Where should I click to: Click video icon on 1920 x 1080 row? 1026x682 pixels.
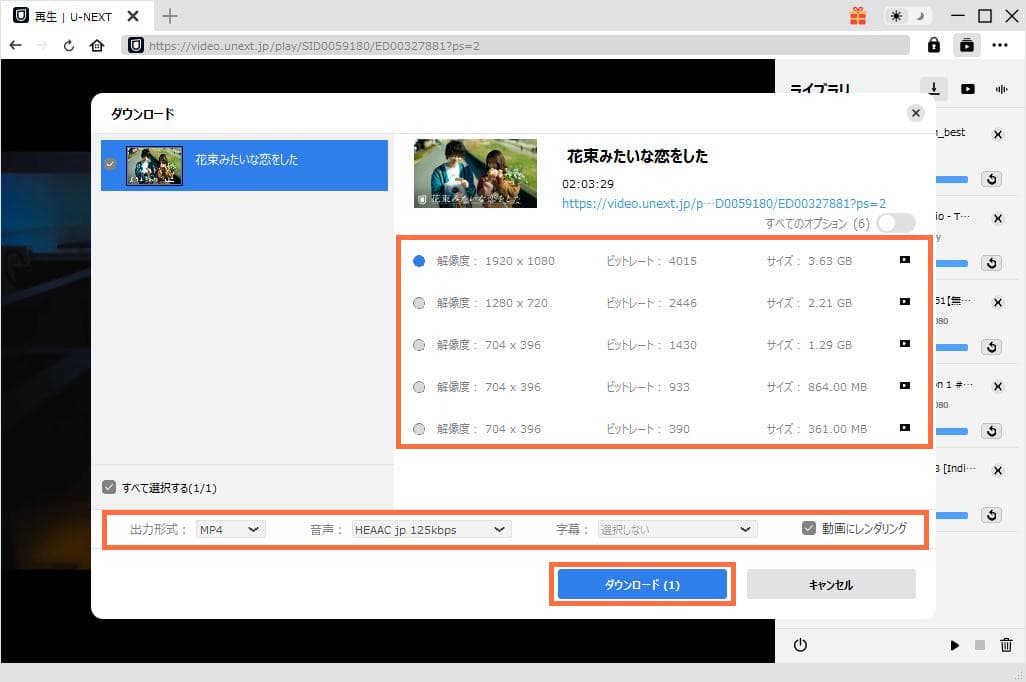[904, 260]
